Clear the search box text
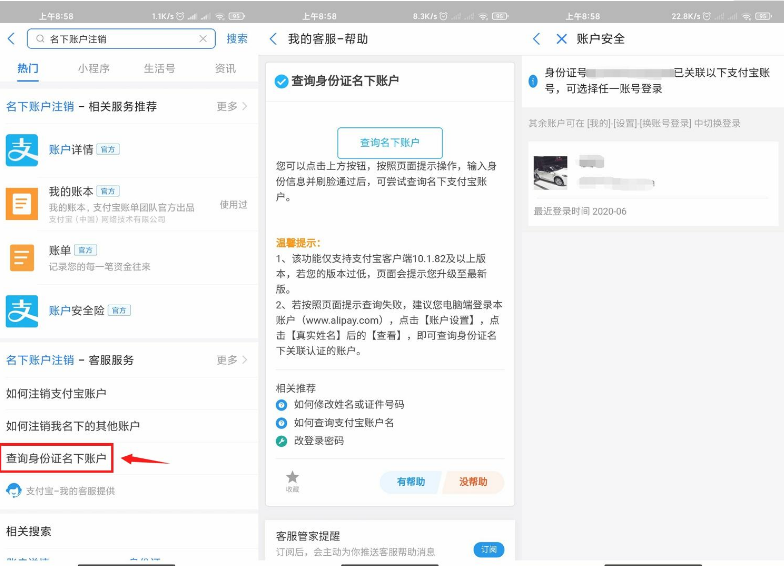784x566 pixels. [x=203, y=38]
